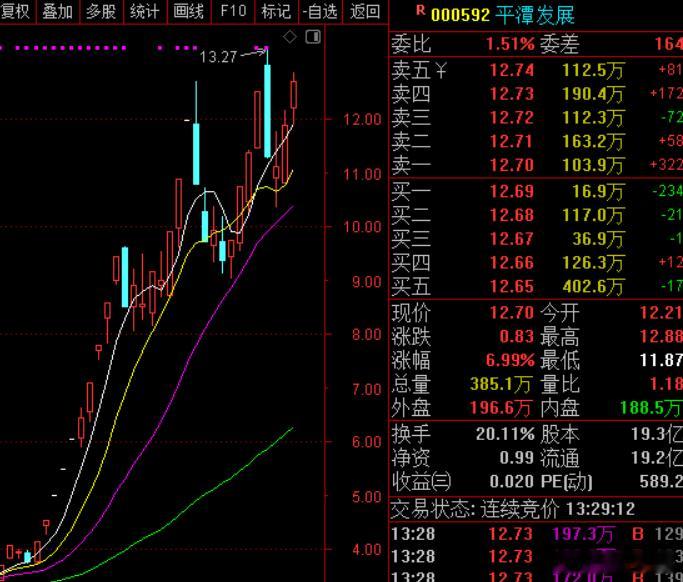
Task: Click the 10.00 price axis label
Action: 362,227
